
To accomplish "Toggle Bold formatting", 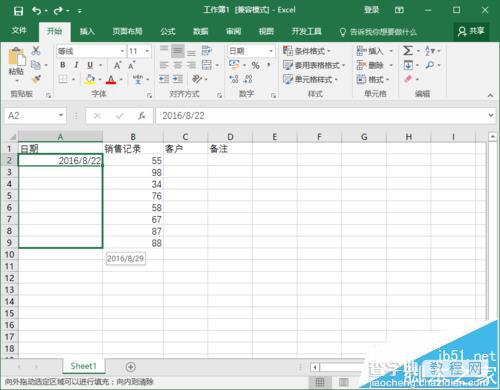I will coord(63,65).
